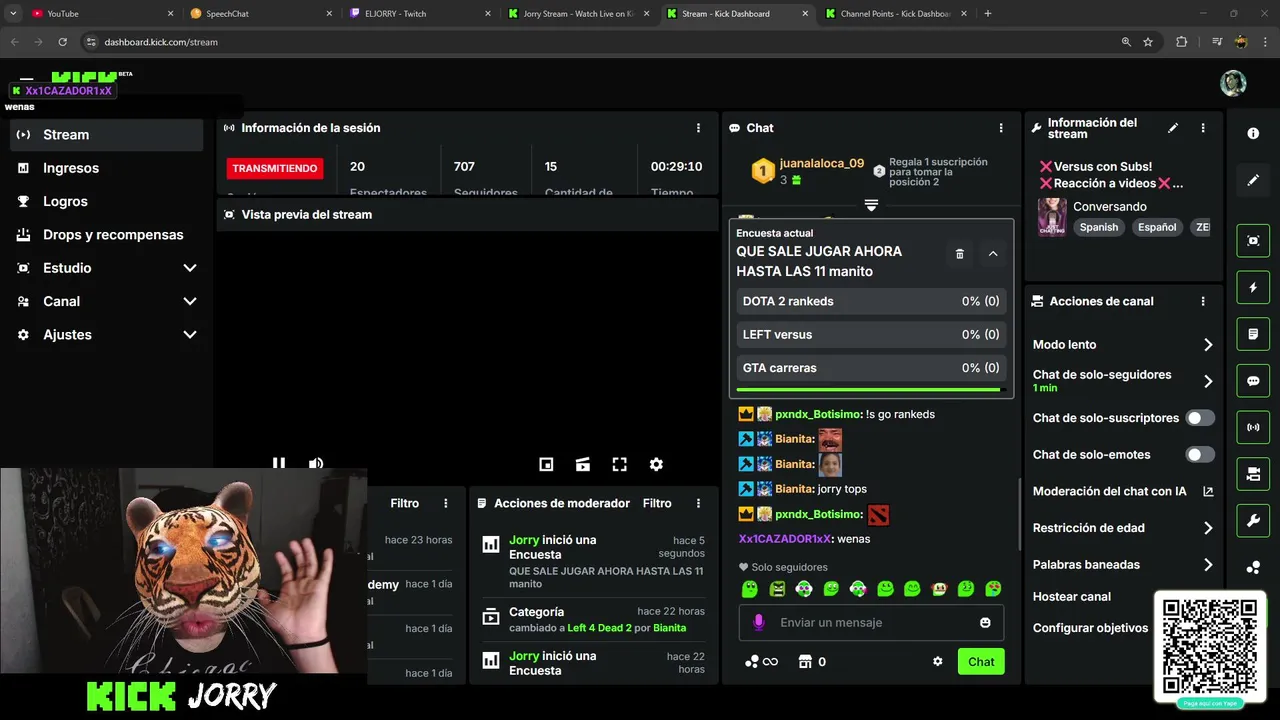Open Modo lento options arrow
This screenshot has height=720, width=1280.
coord(1208,345)
